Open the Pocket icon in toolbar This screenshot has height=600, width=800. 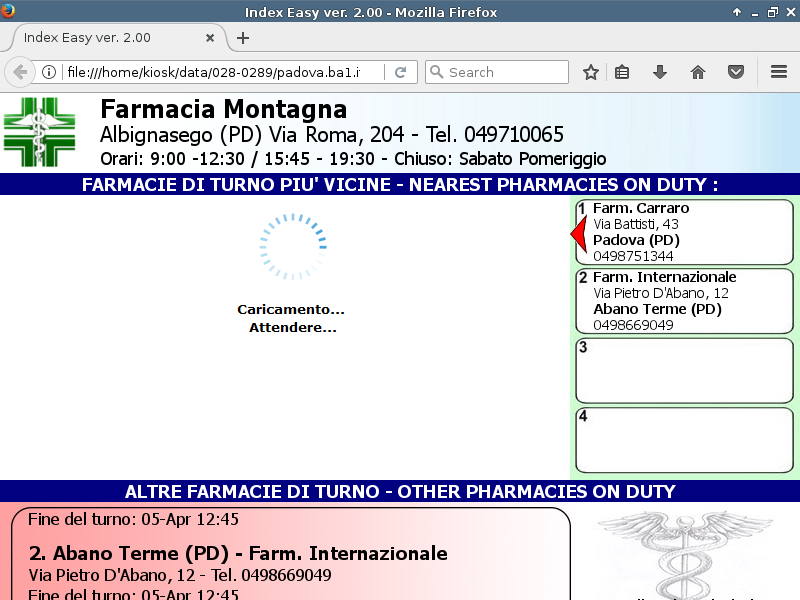[736, 72]
